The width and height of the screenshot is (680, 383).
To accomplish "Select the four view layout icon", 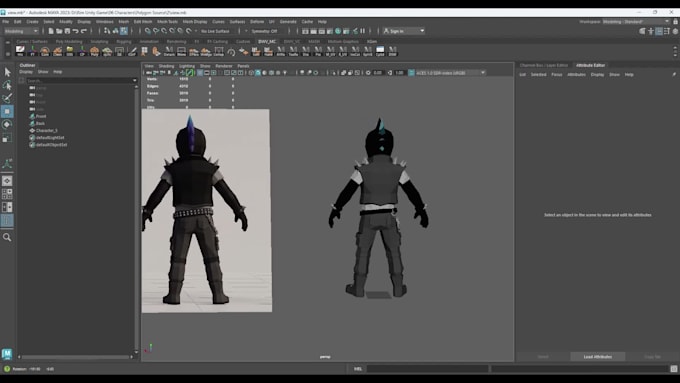I will 7,194.
